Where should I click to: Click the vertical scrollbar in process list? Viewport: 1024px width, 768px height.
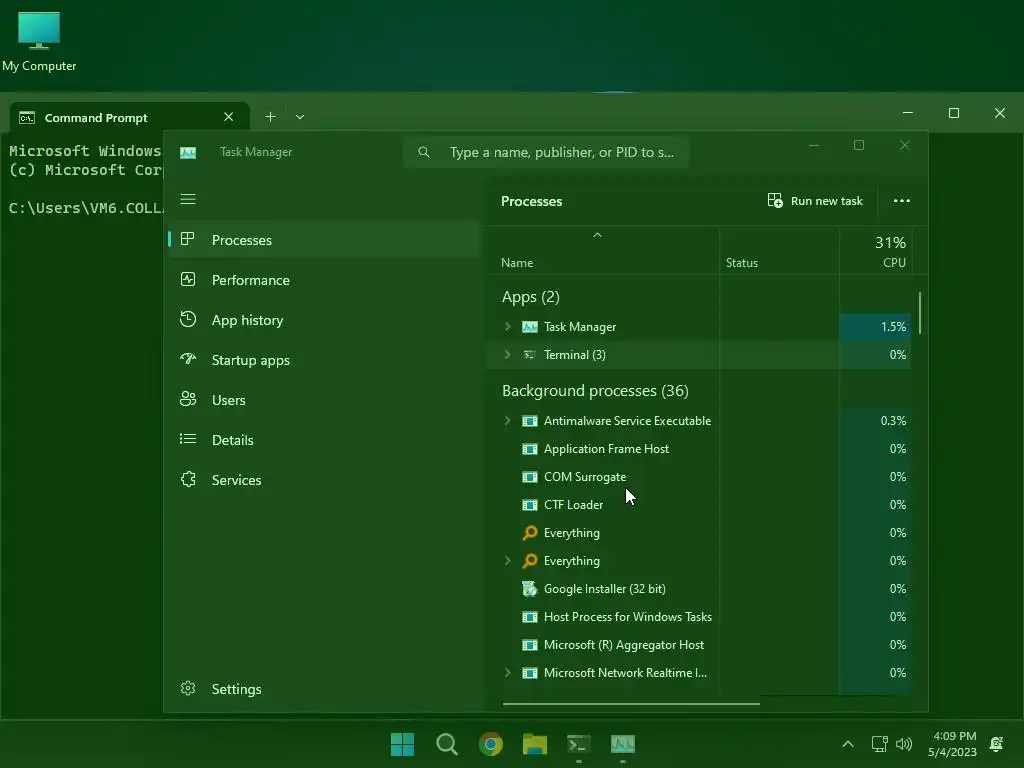click(920, 313)
